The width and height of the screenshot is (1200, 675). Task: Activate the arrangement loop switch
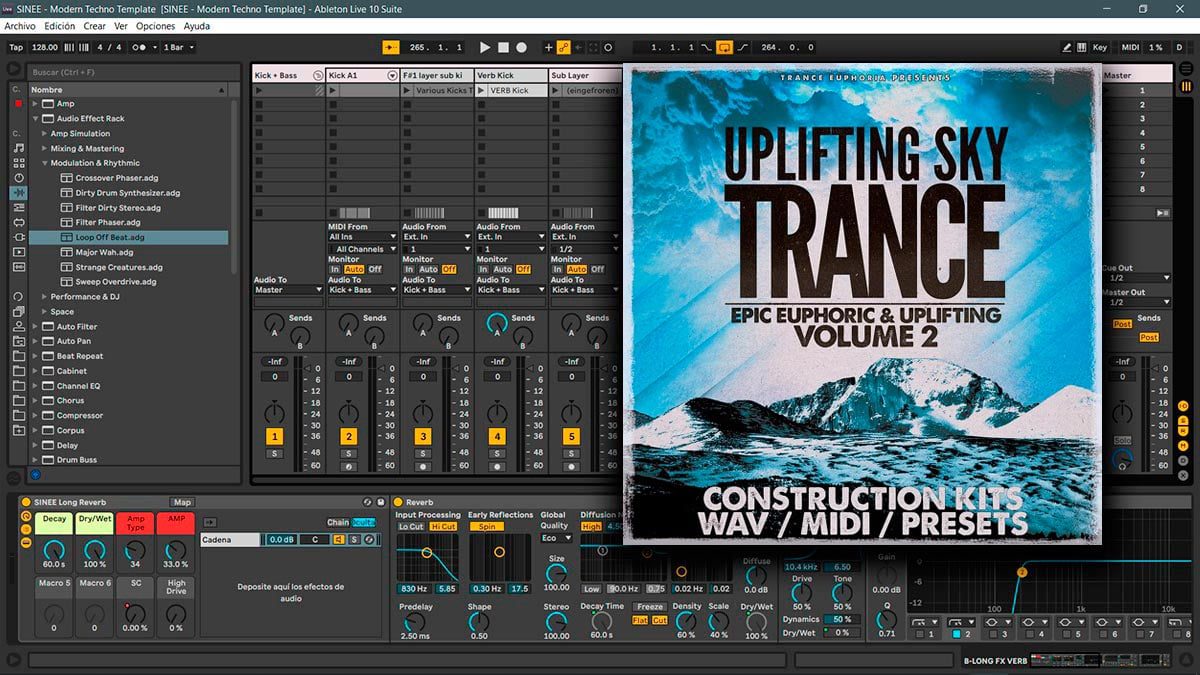tap(725, 47)
